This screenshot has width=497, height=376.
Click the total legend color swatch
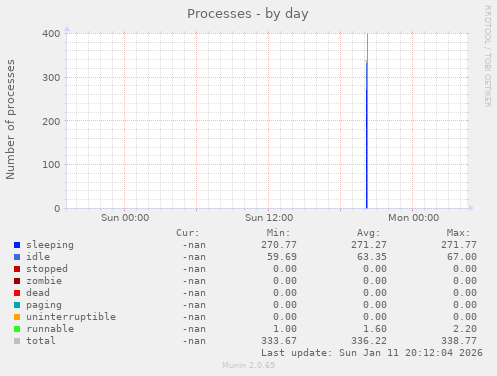coord(17,341)
